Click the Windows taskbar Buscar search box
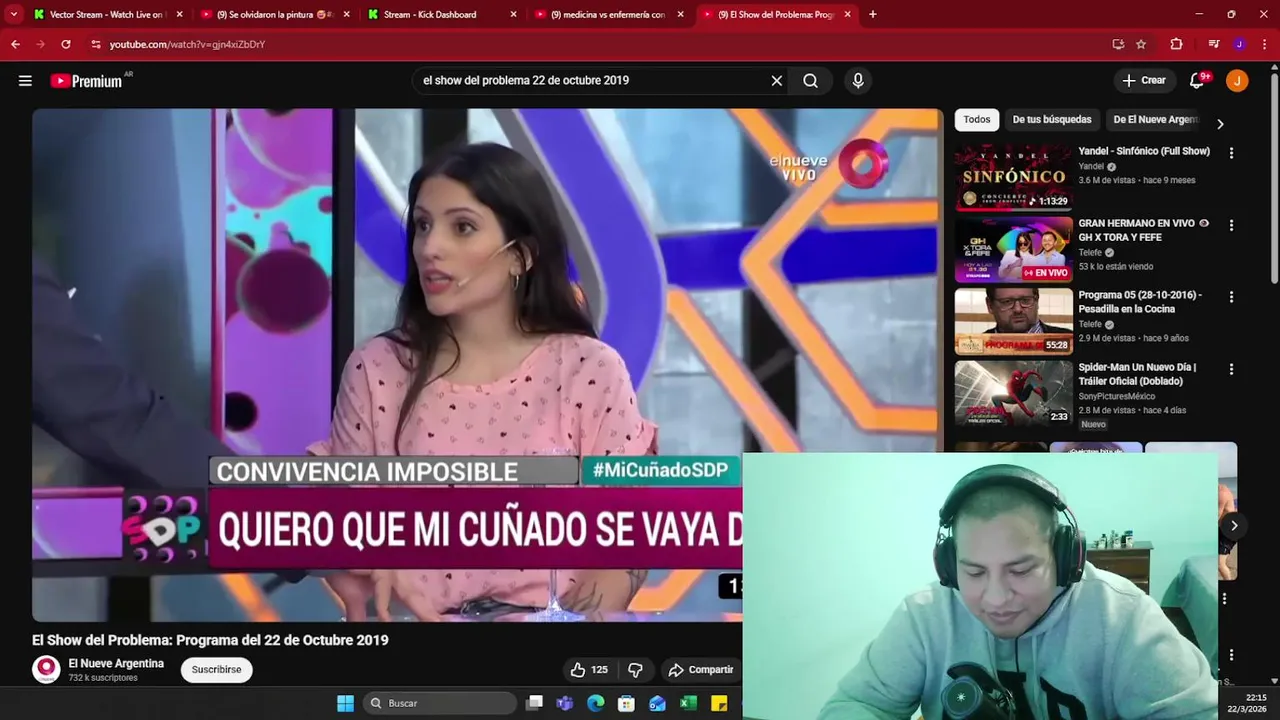Viewport: 1280px width, 720px height. click(x=438, y=703)
